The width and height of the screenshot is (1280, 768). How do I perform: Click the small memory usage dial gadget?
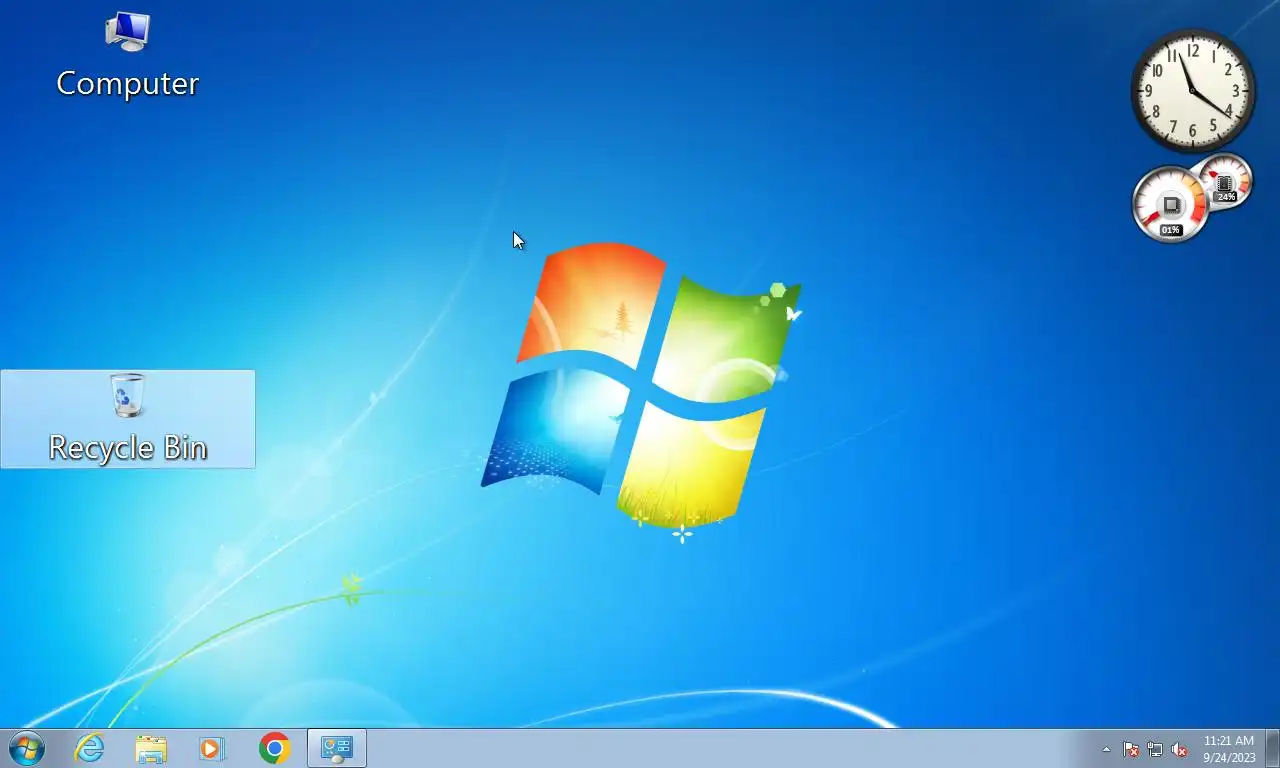pos(1225,182)
